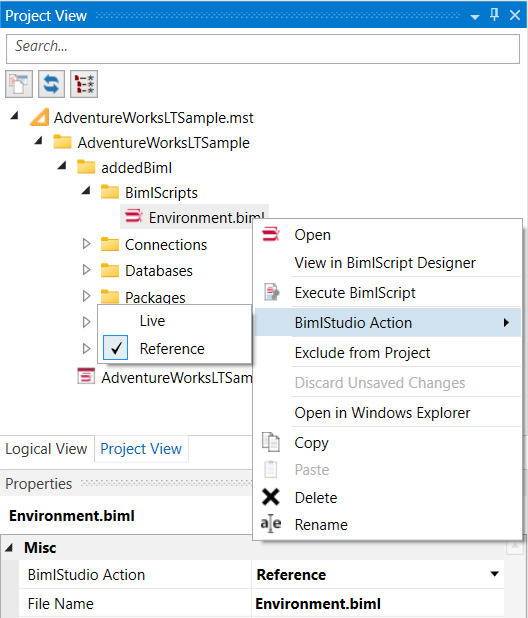
Task: Choose View in BimlScript Designer
Action: click(388, 262)
